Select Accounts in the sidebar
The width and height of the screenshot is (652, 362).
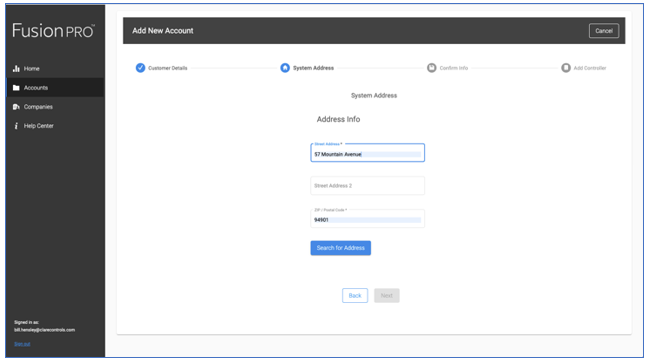coord(55,88)
